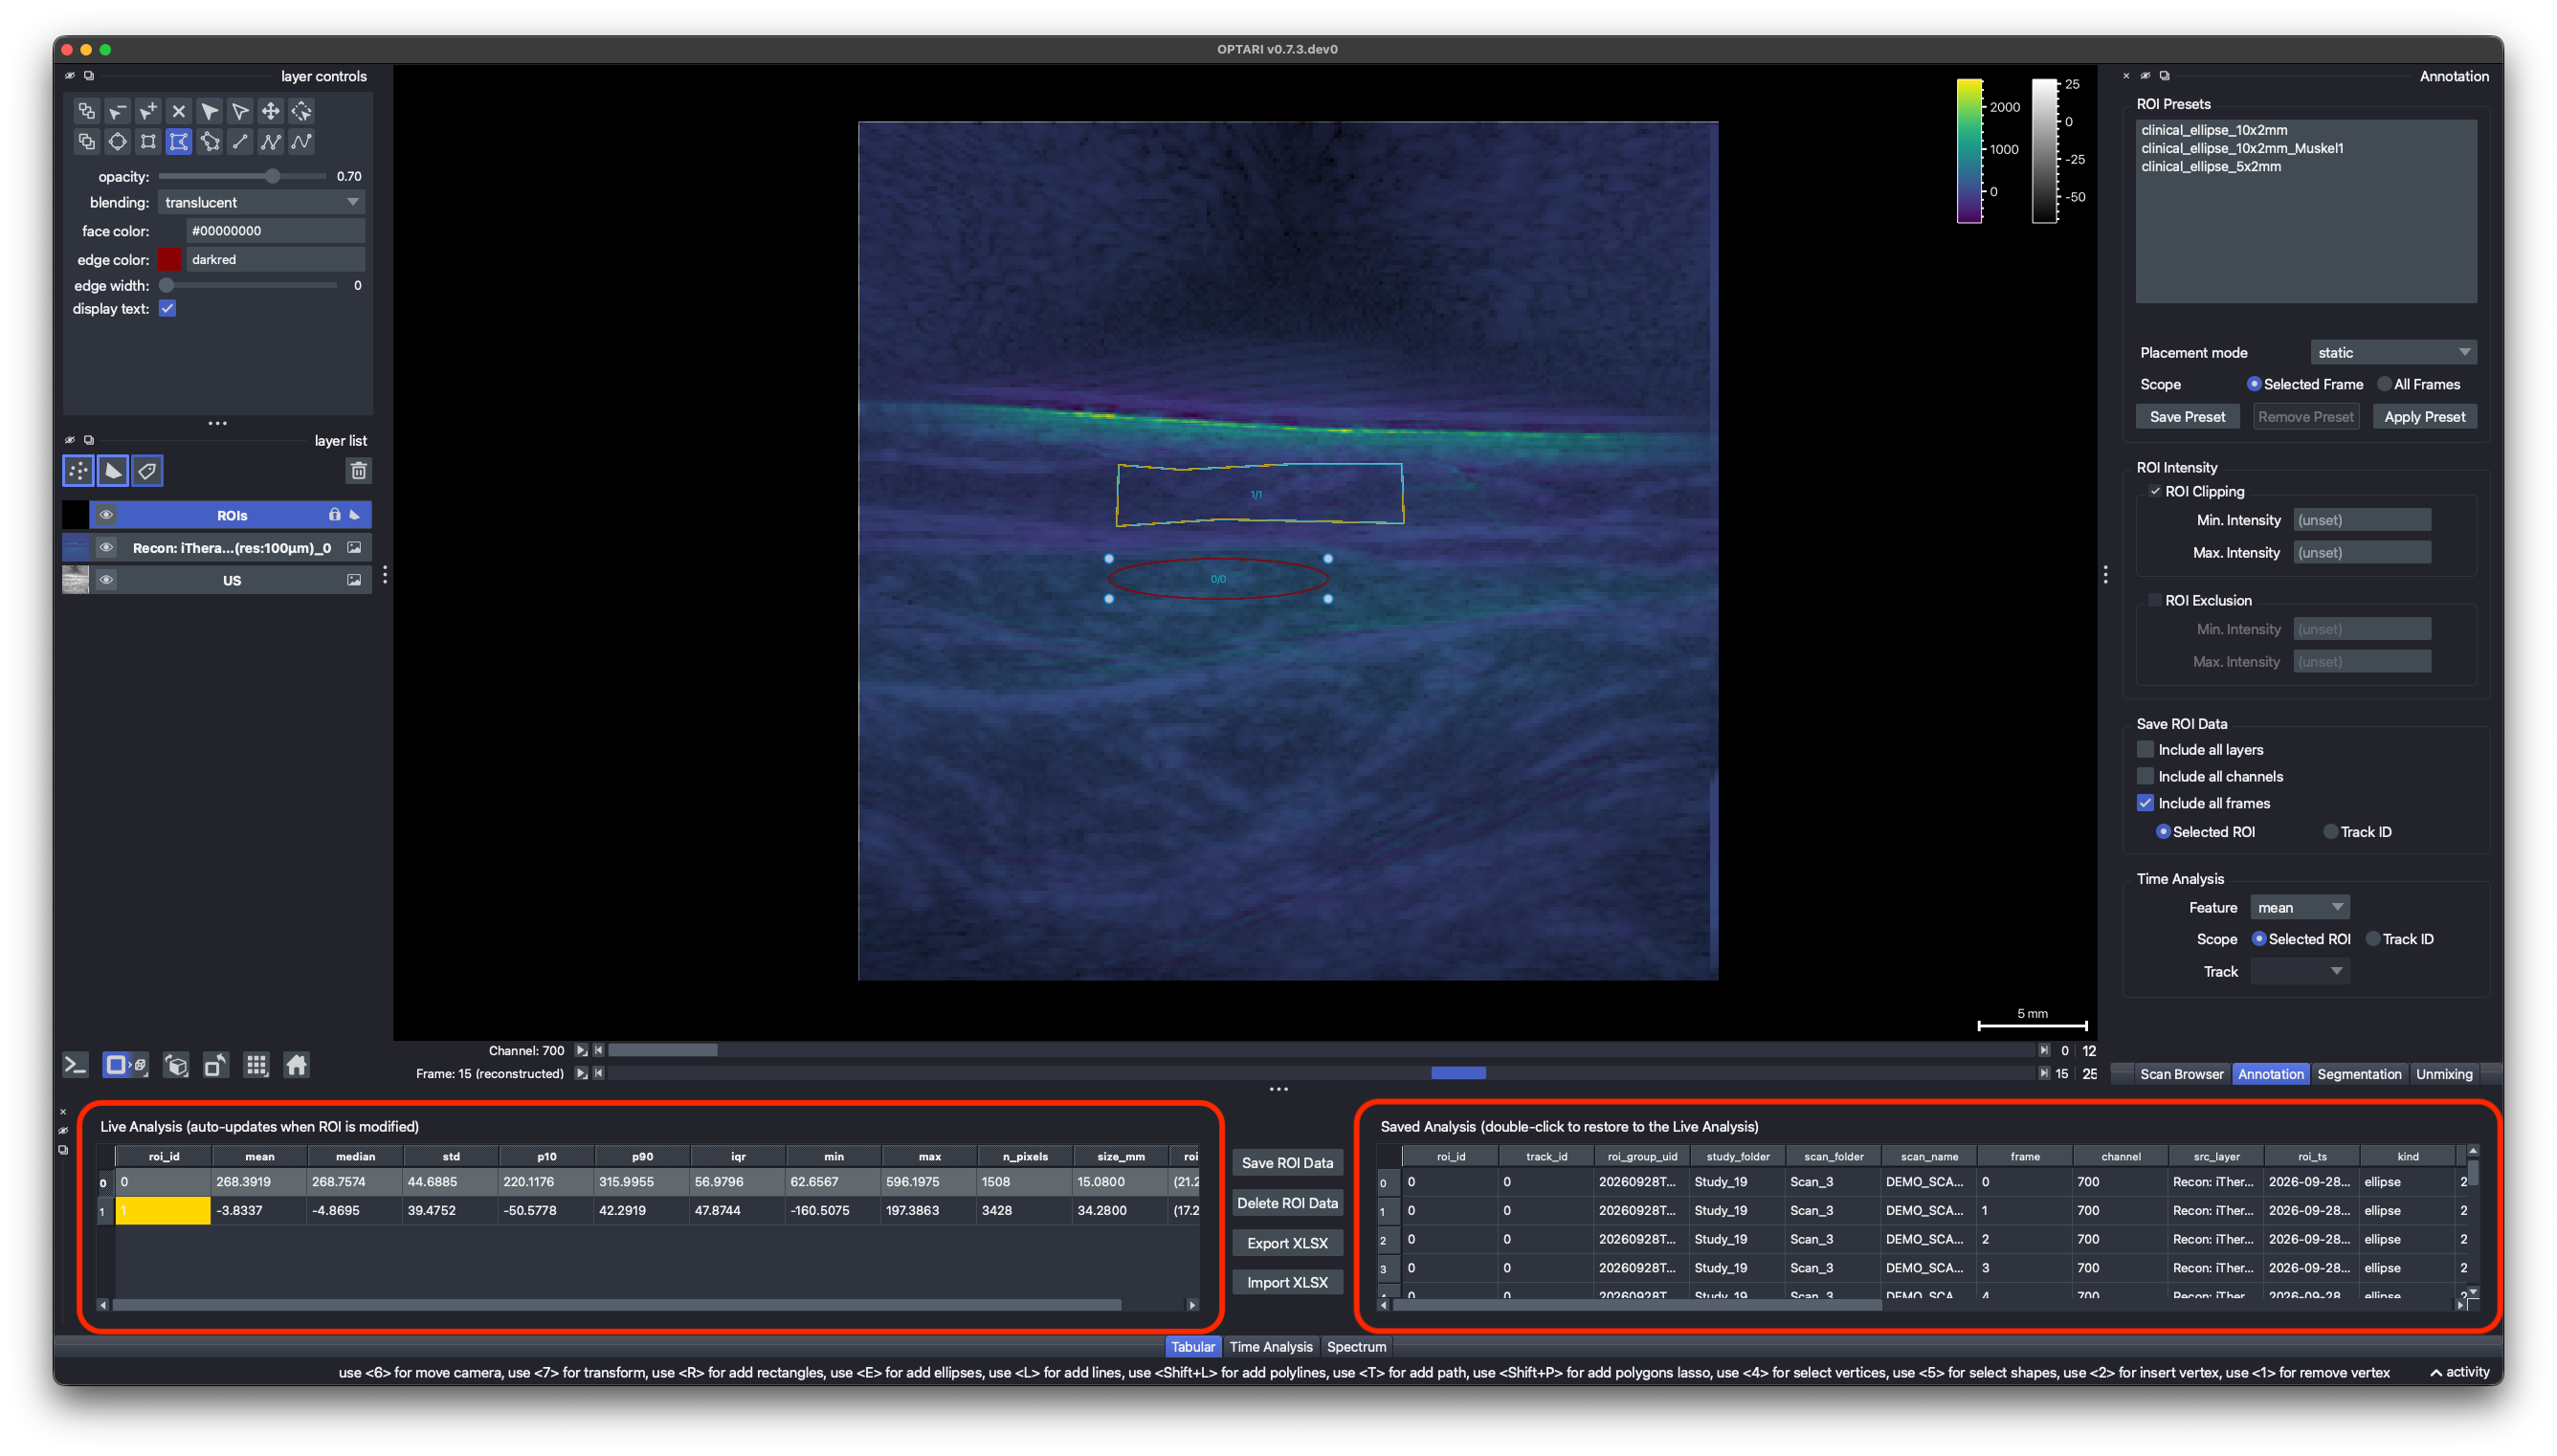The image size is (2557, 1456).
Task: Open the Placement mode dropdown
Action: [2393, 352]
